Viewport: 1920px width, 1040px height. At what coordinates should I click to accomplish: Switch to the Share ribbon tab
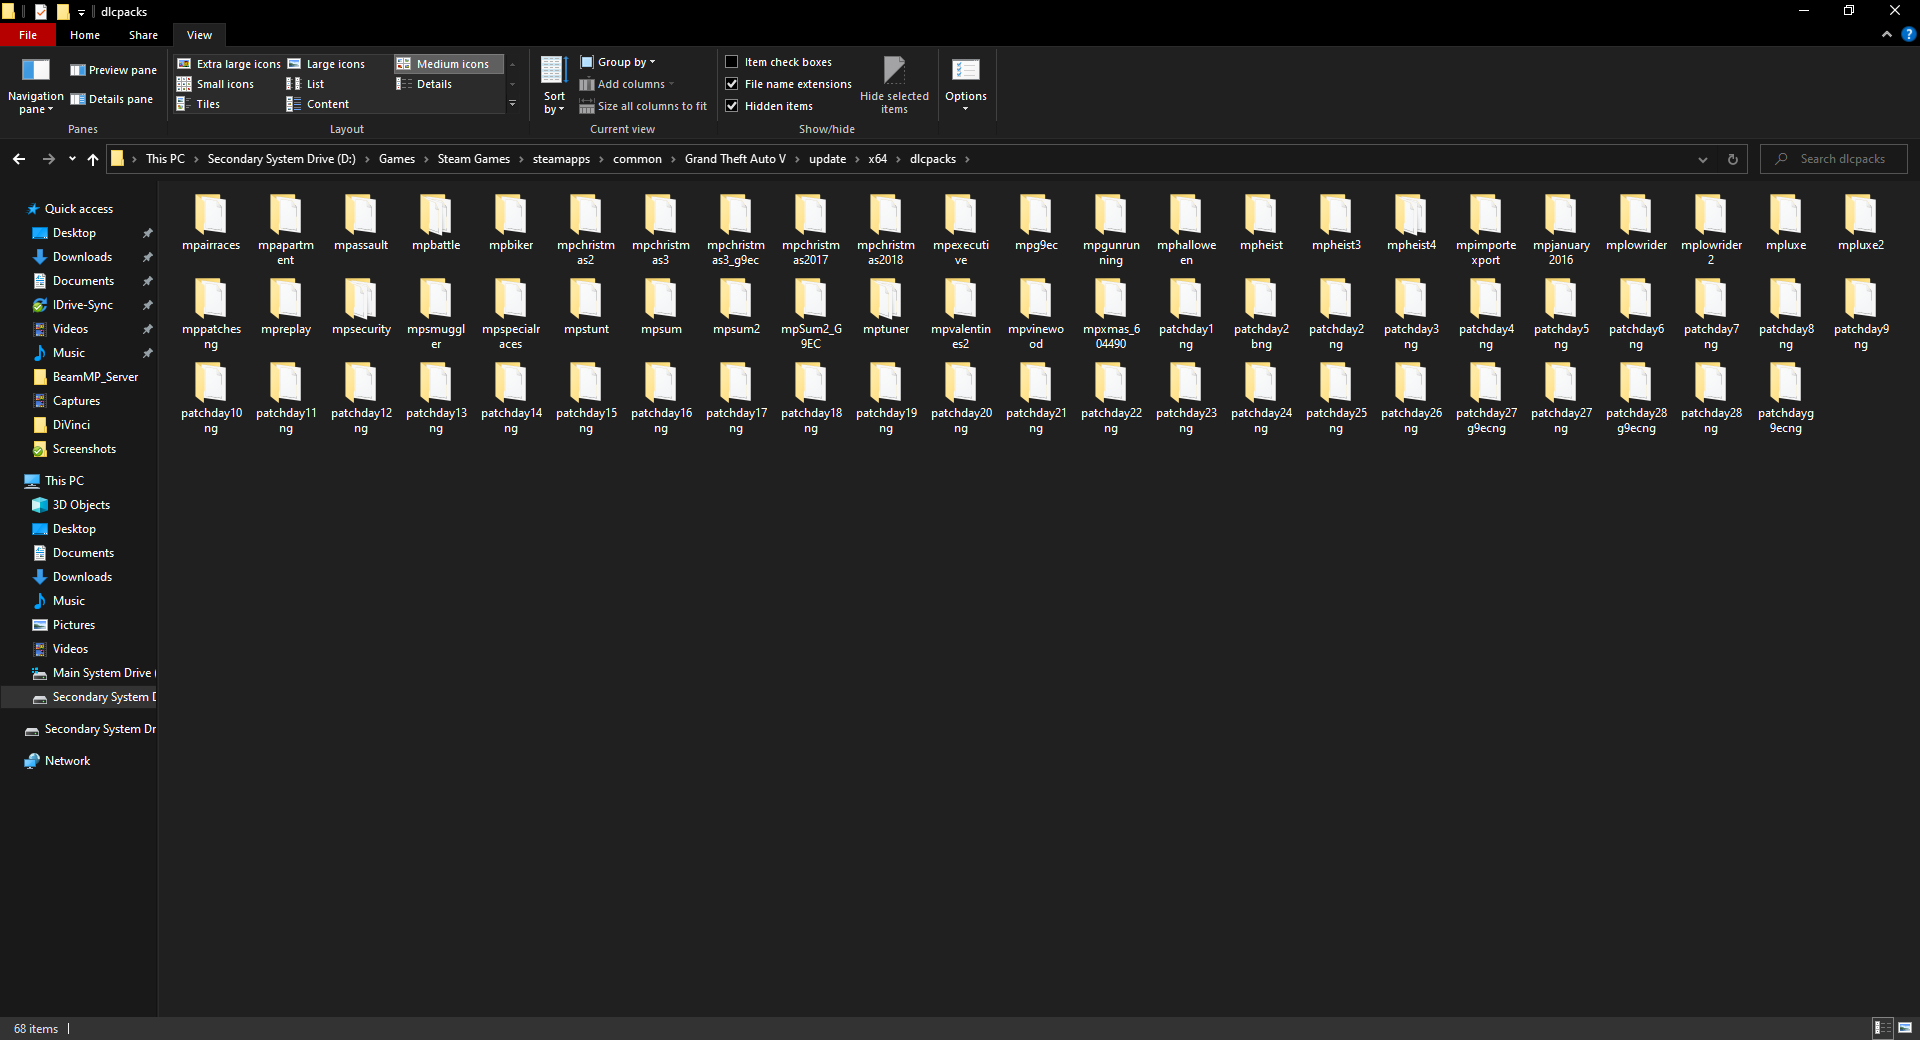click(x=143, y=35)
